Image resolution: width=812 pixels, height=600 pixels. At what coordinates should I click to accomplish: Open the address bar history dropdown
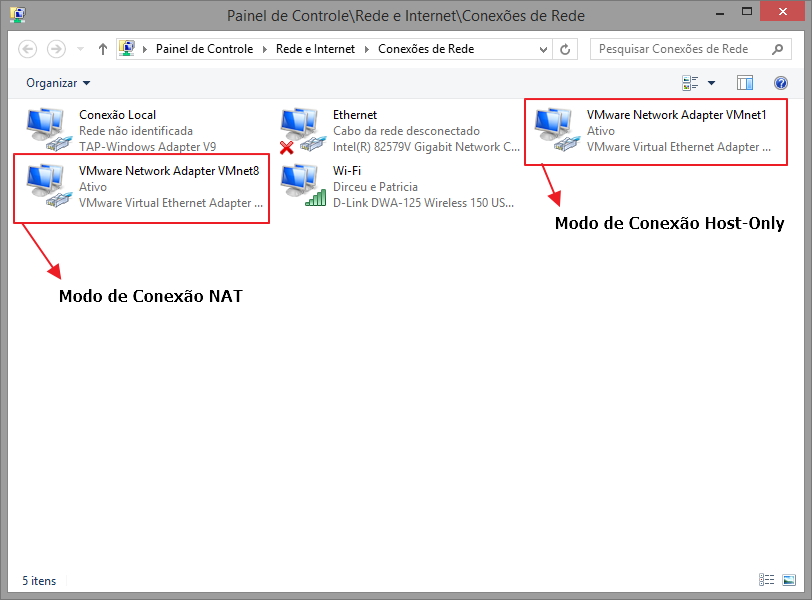point(543,49)
